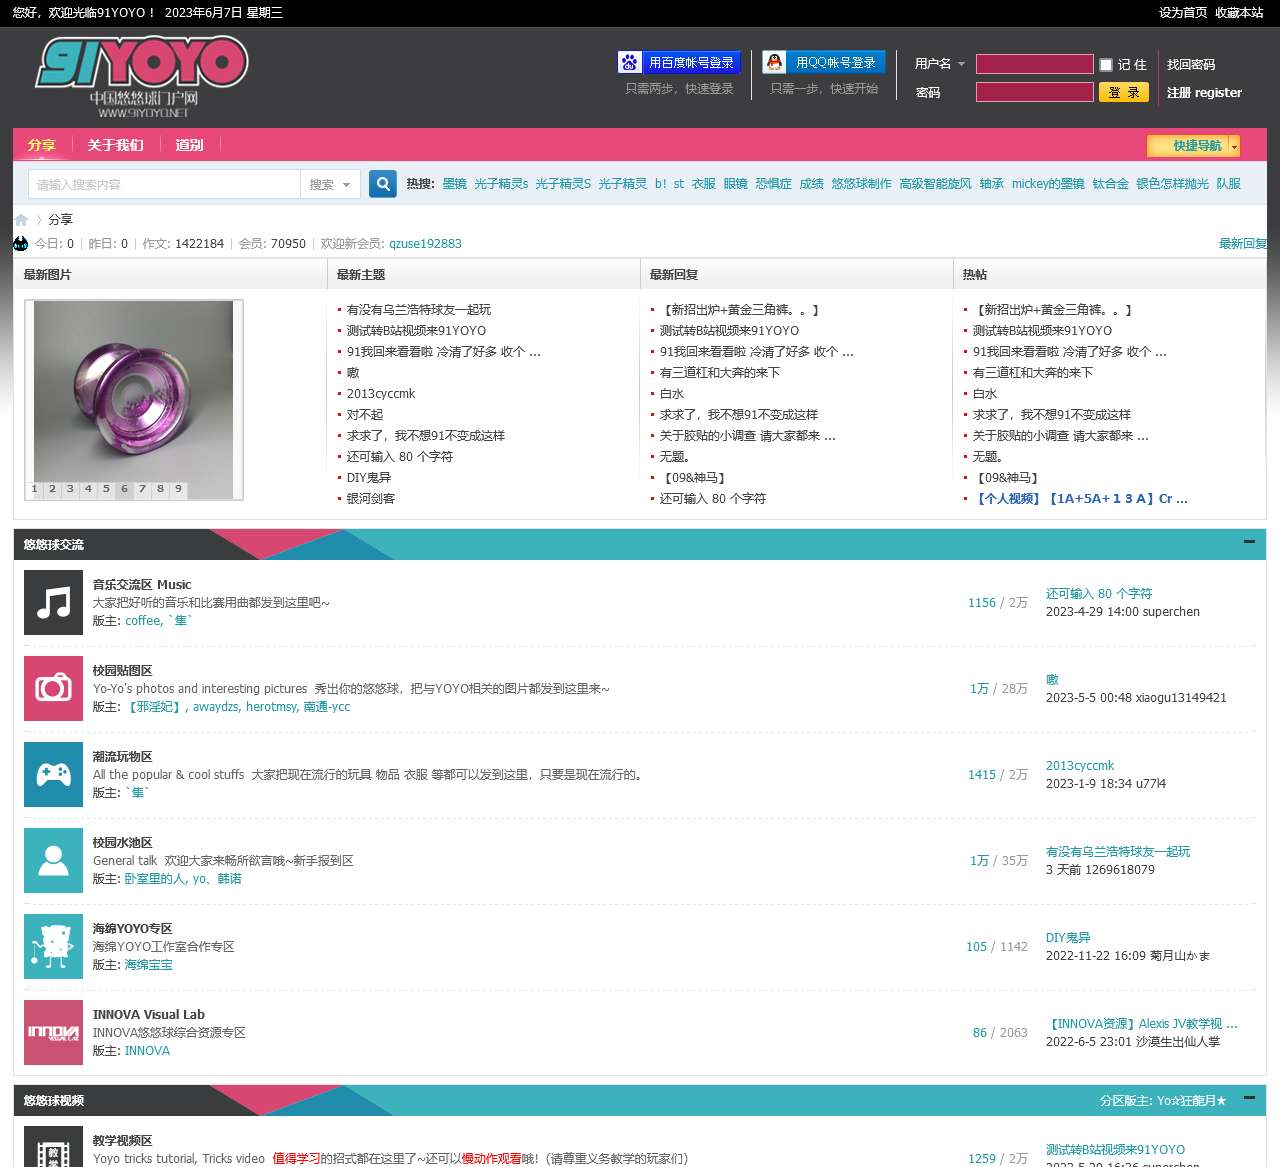The width and height of the screenshot is (1280, 1167).
Task: Open moderator 海绵宝宝 profile link
Action: tap(149, 965)
